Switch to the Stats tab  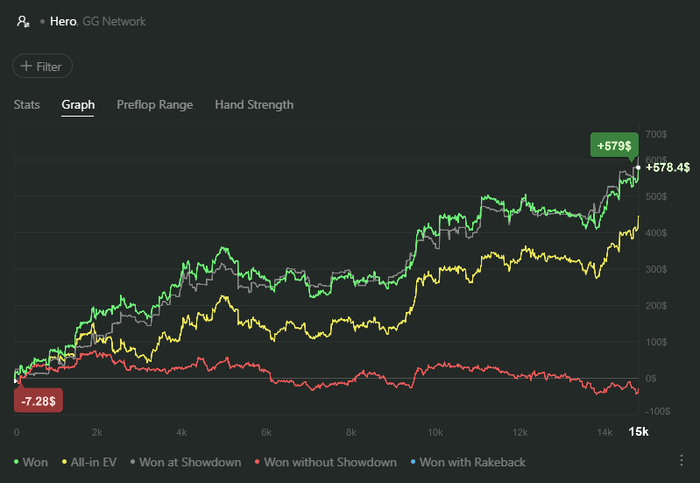pos(27,104)
